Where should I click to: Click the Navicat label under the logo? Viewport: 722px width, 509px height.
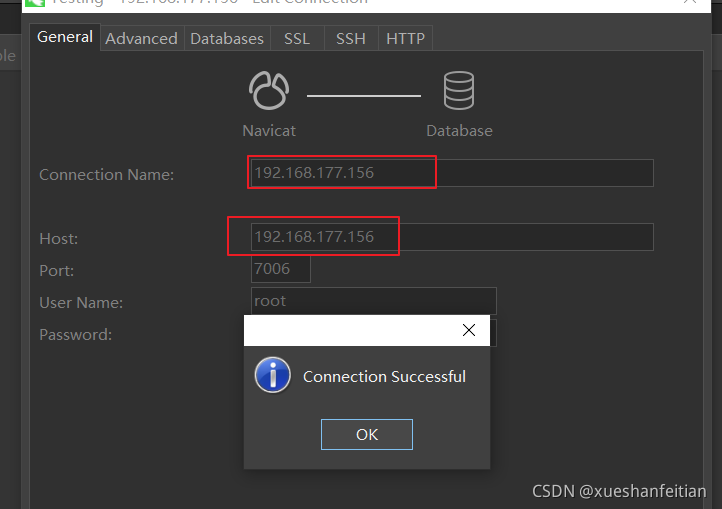click(269, 131)
